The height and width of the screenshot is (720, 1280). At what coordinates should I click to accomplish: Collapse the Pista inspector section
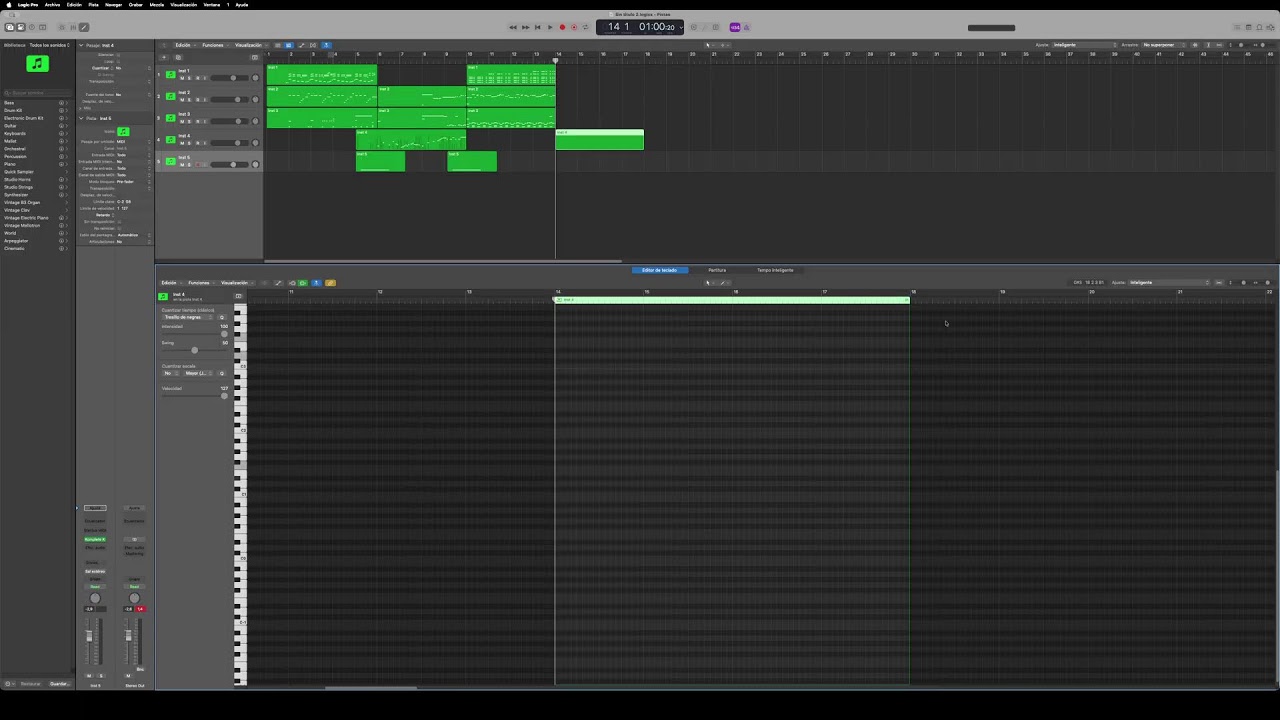(x=82, y=118)
